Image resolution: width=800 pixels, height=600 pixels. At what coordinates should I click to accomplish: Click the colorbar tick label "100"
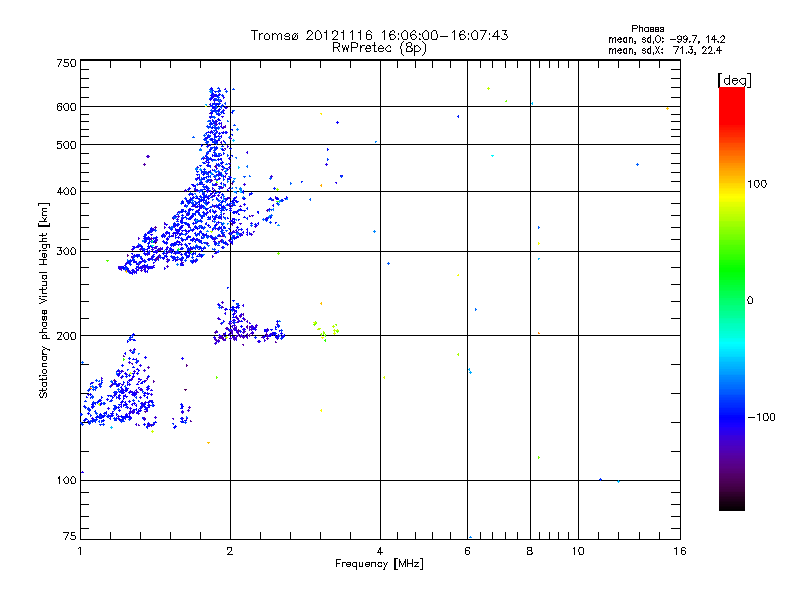[757, 184]
